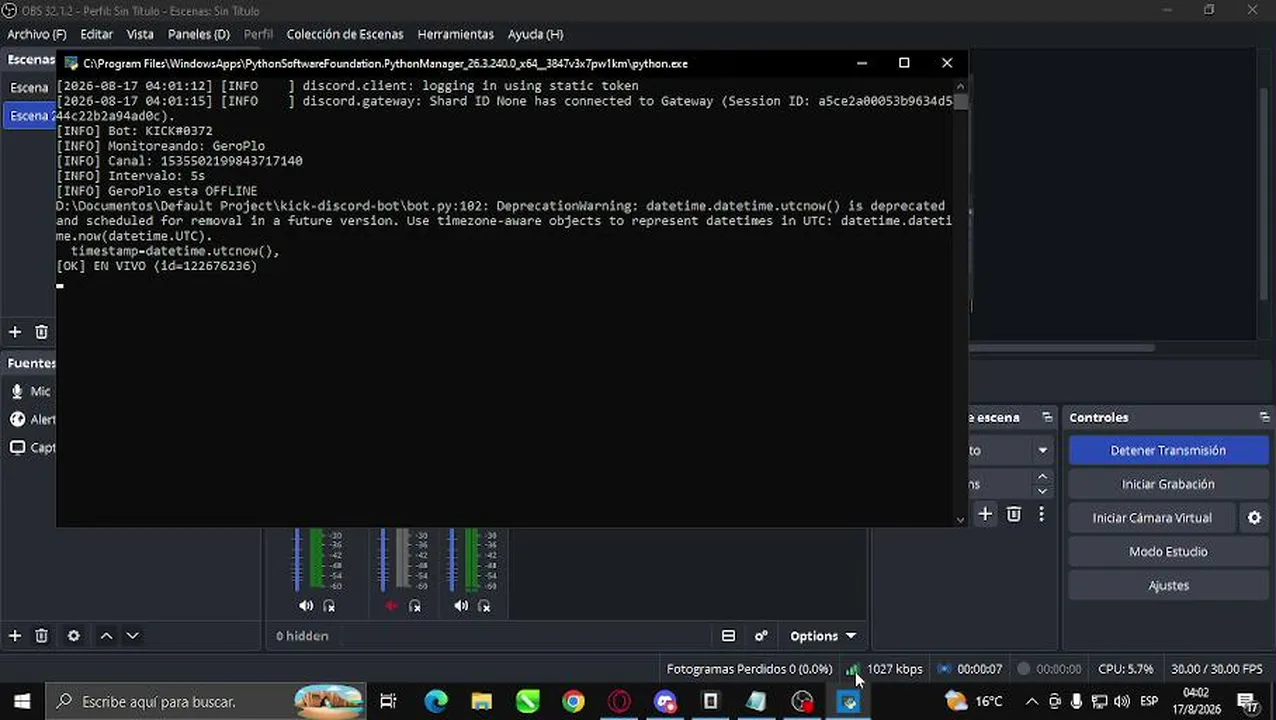Move selected source up in the list
Screen dimensions: 1276x720
[x=106, y=635]
